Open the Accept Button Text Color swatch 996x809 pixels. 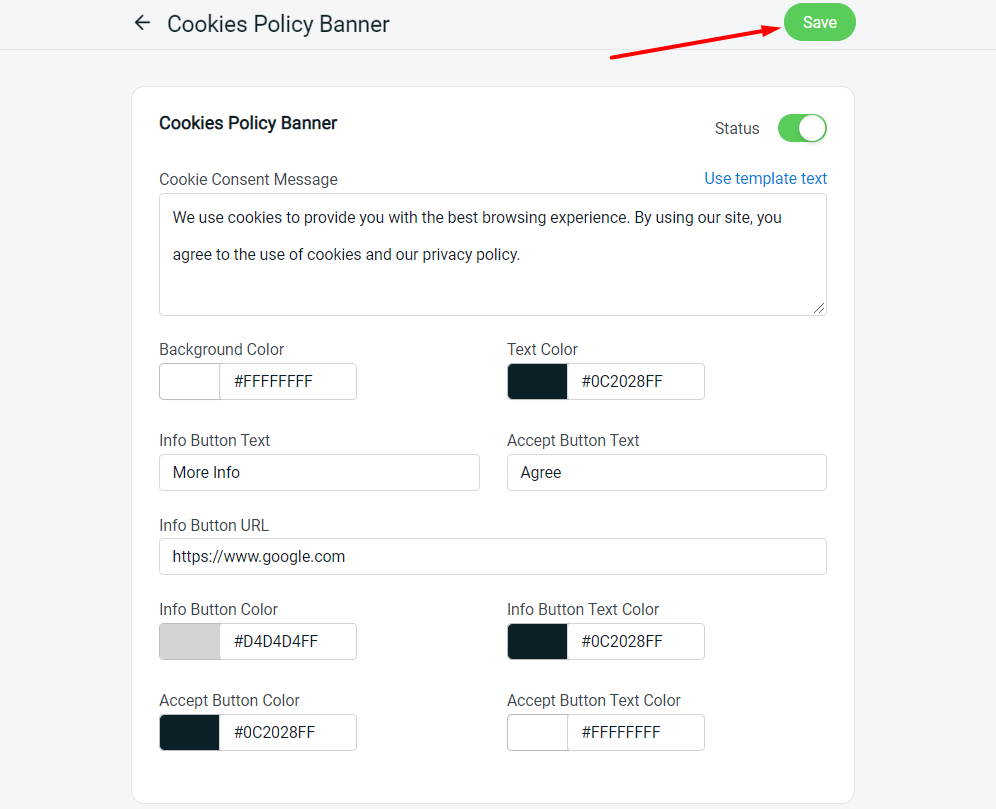coord(538,733)
